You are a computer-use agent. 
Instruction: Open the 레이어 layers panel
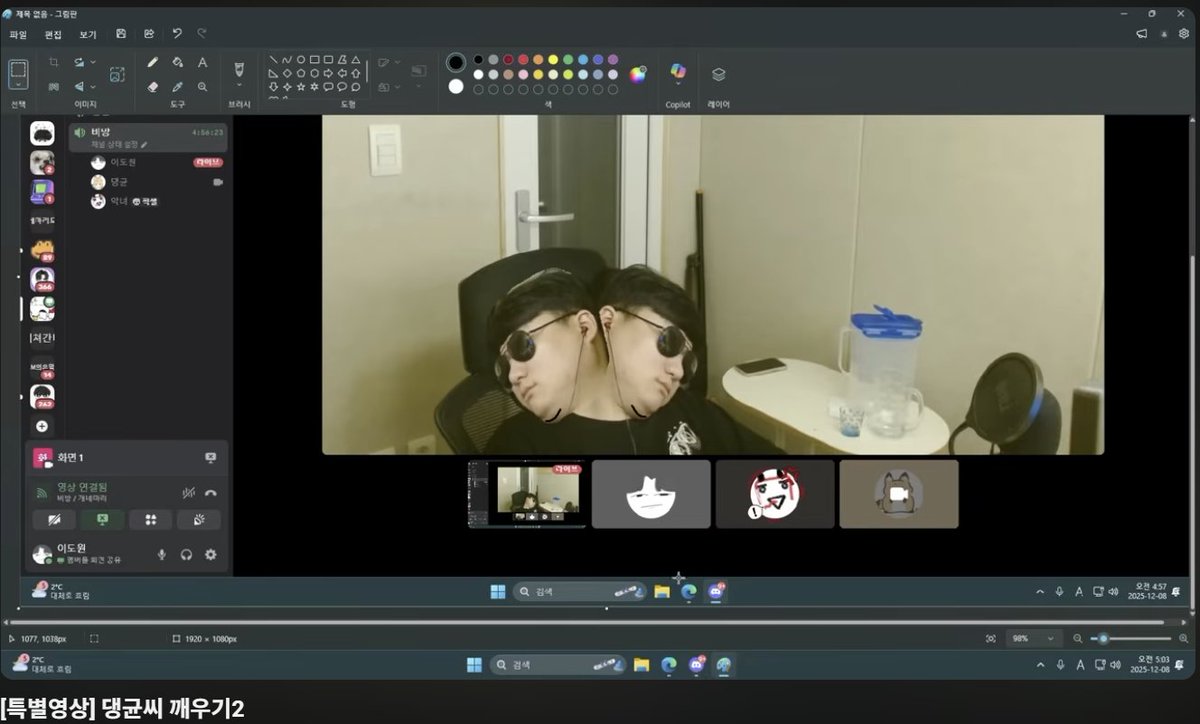pyautogui.click(x=718, y=74)
